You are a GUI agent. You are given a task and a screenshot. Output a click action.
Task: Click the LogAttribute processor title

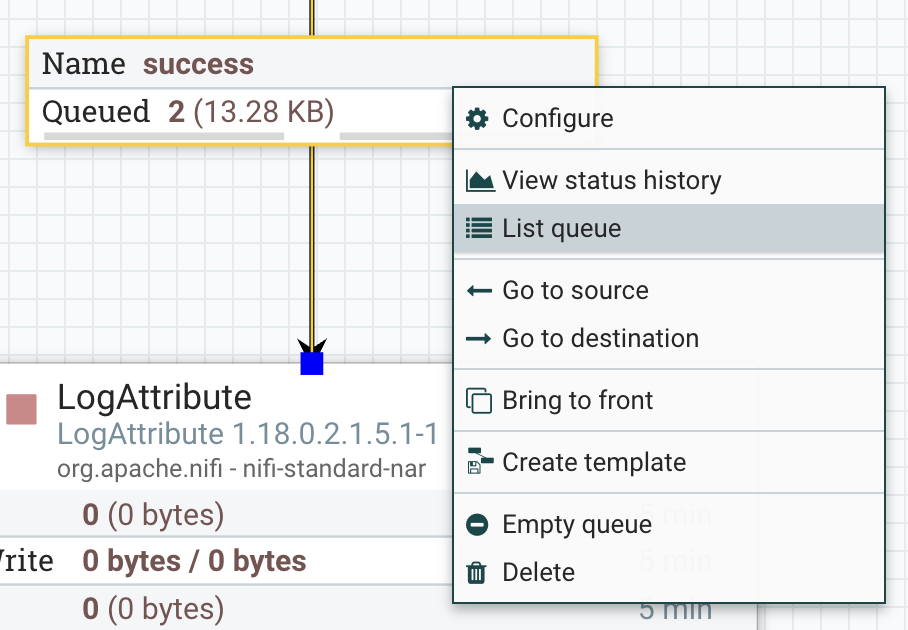154,397
